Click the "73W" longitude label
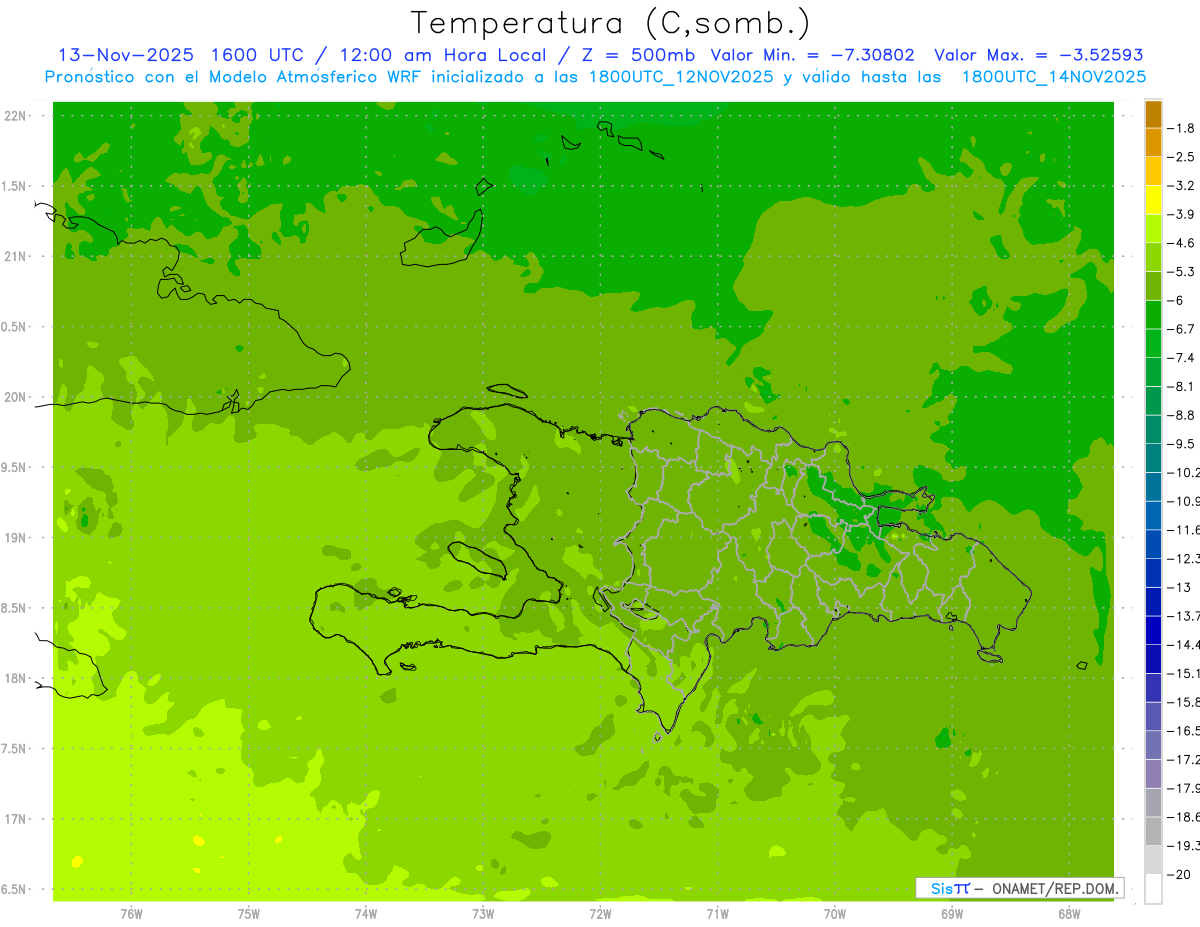The width and height of the screenshot is (1200, 927). point(483,914)
